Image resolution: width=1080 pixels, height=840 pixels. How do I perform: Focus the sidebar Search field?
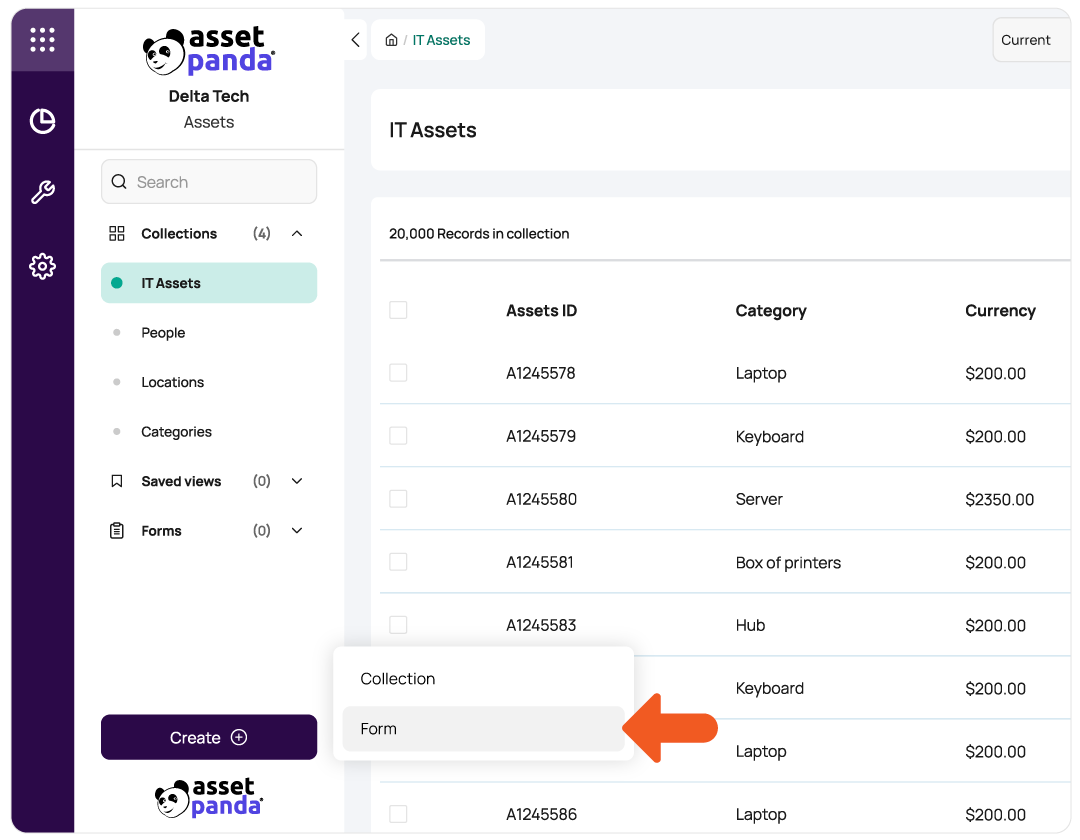(209, 182)
